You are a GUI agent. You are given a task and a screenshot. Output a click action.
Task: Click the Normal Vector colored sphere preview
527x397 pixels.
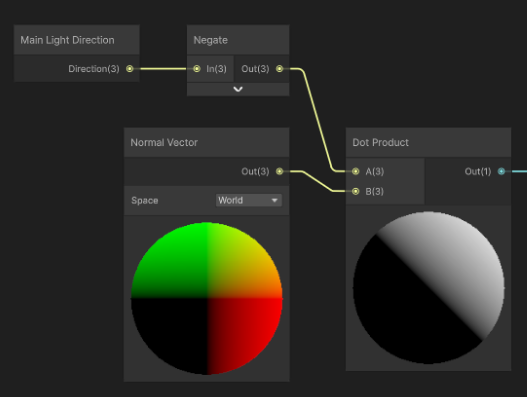pos(206,298)
